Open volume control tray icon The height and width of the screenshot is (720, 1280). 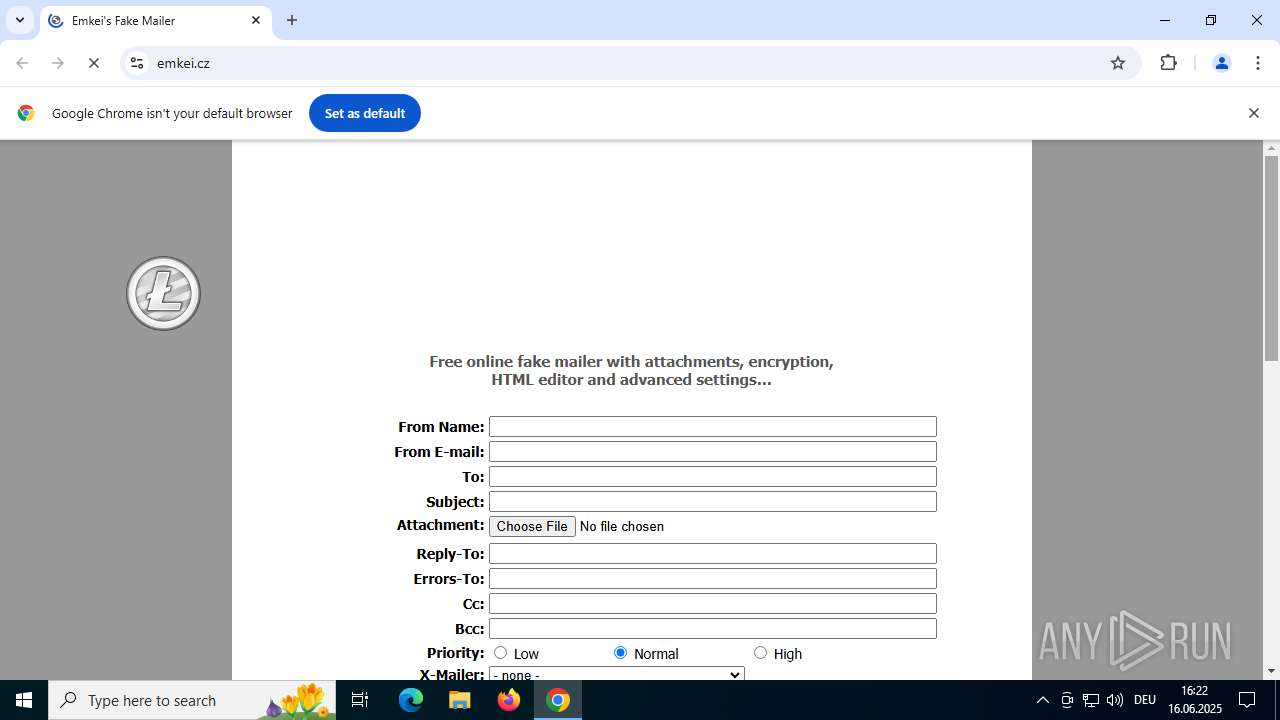(1115, 700)
